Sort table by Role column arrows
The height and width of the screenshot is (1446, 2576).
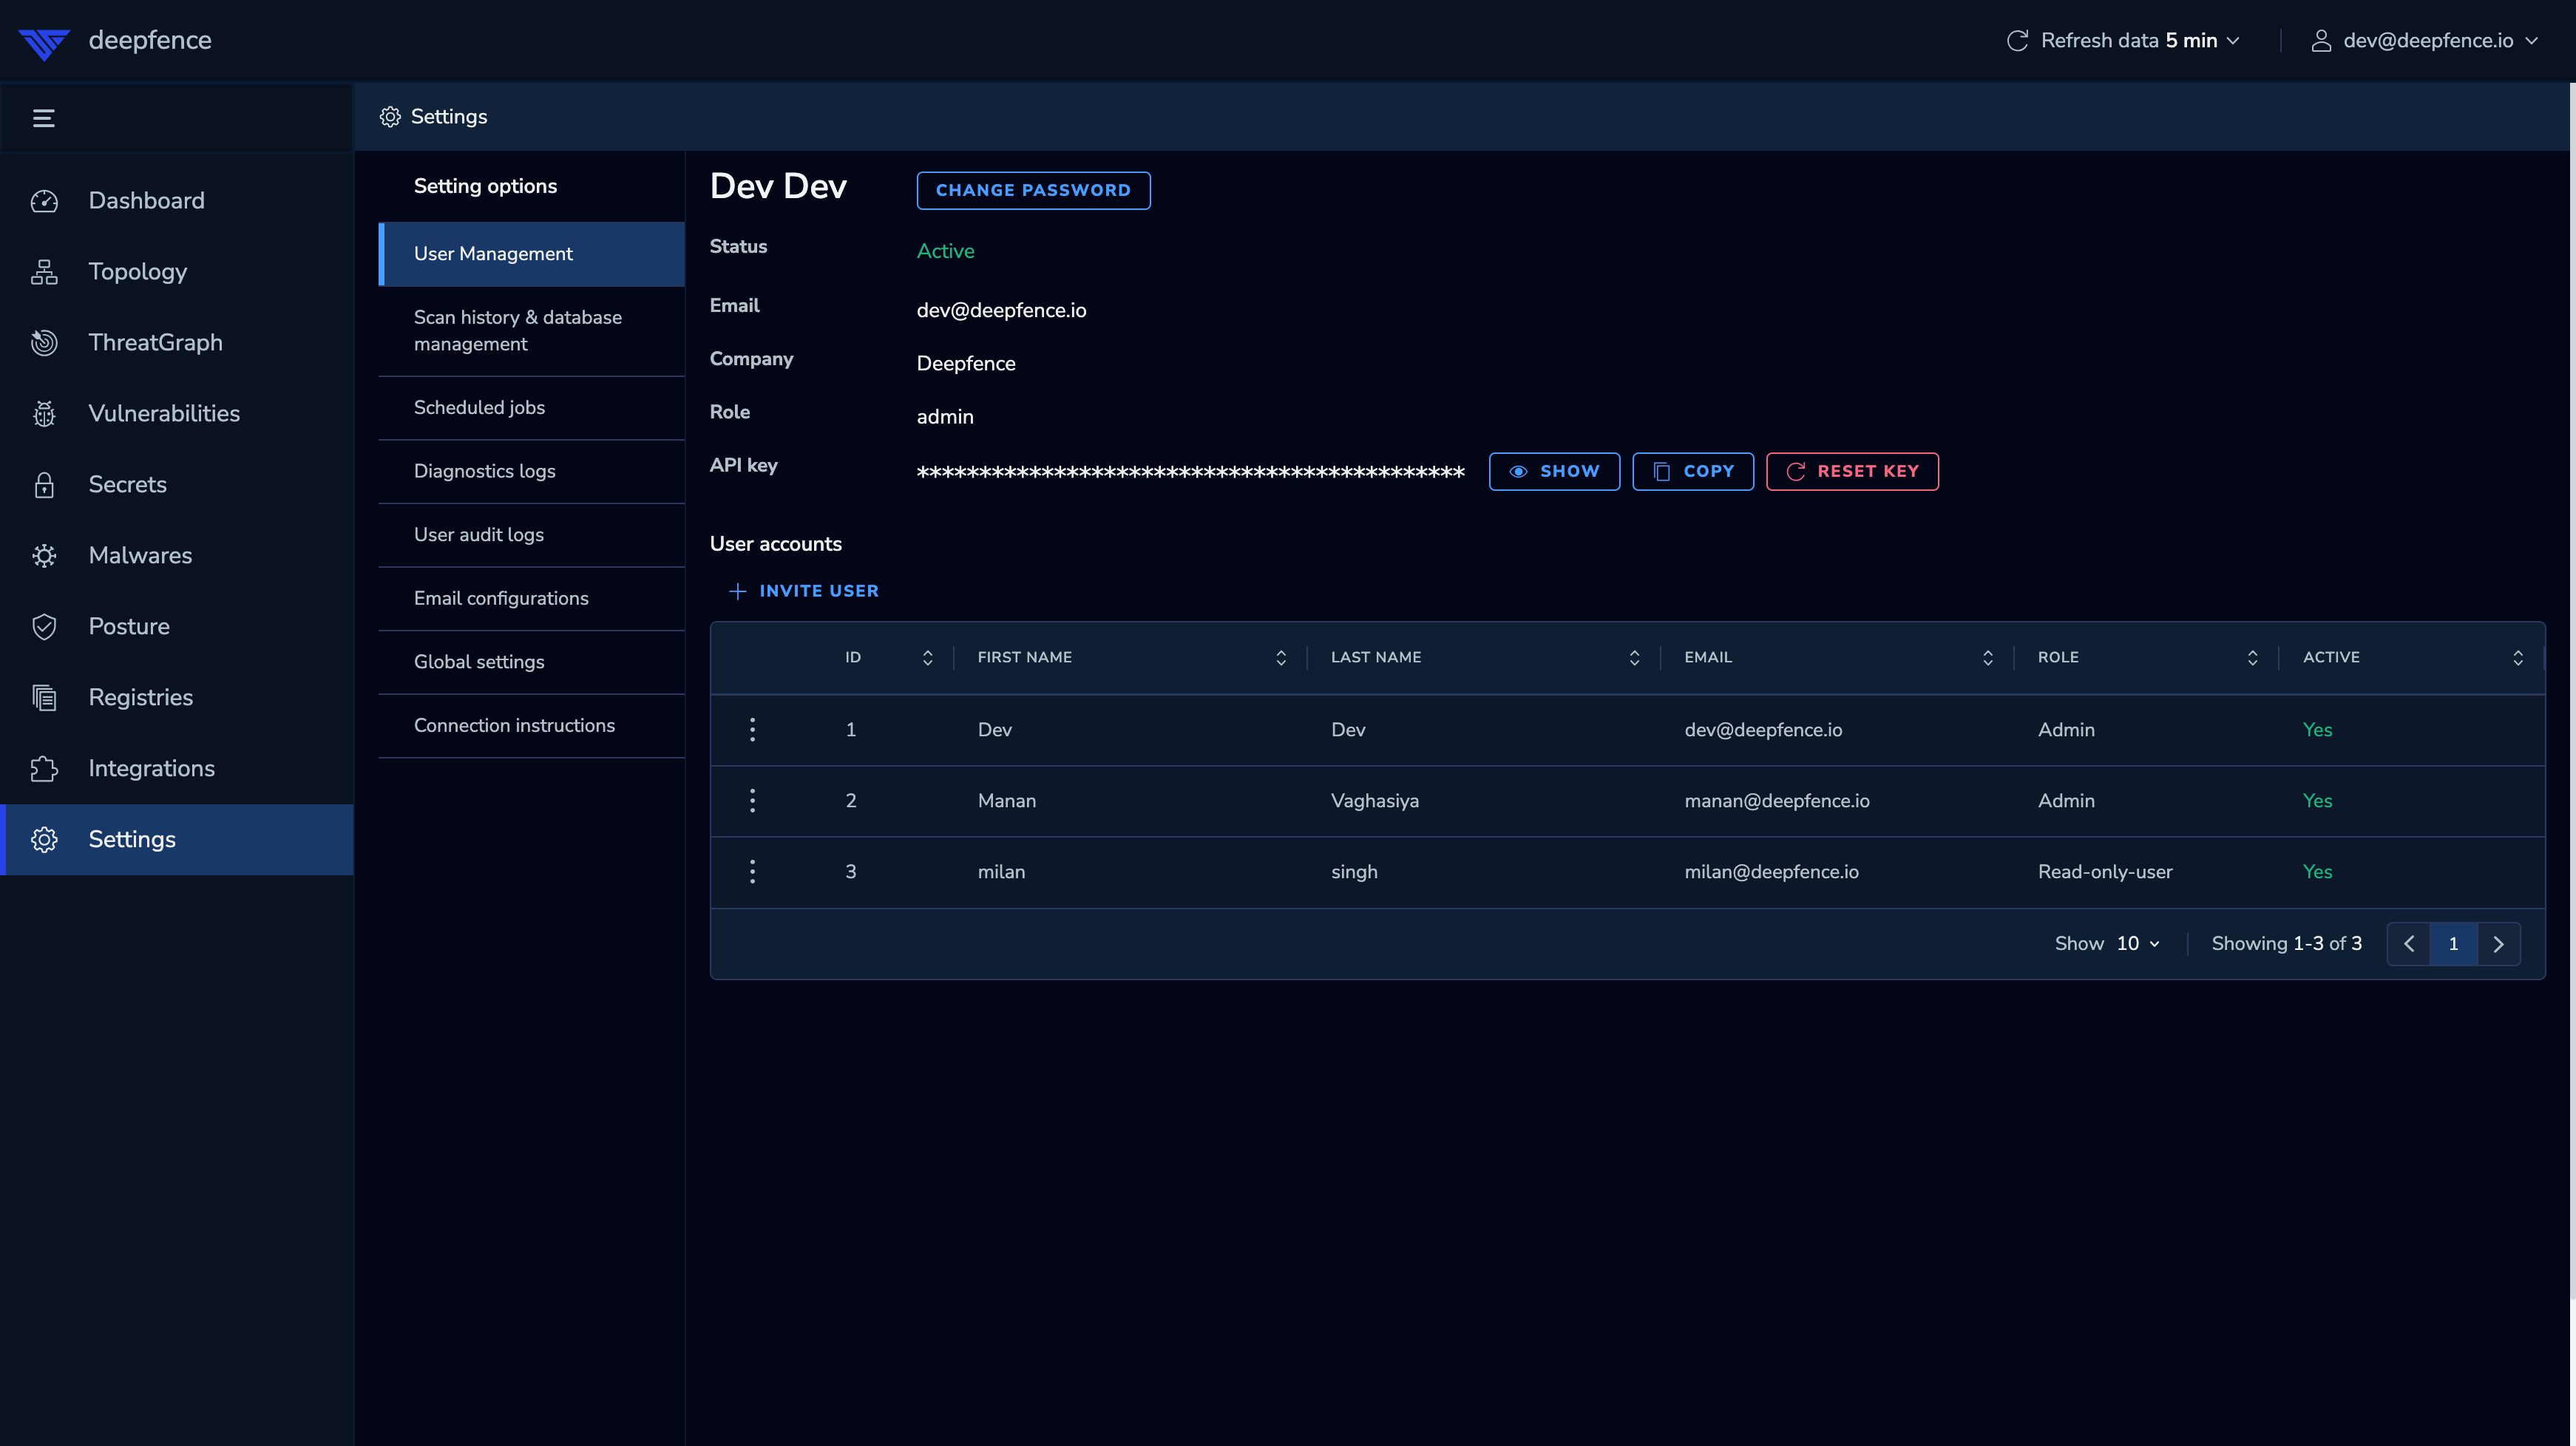pos(2252,658)
